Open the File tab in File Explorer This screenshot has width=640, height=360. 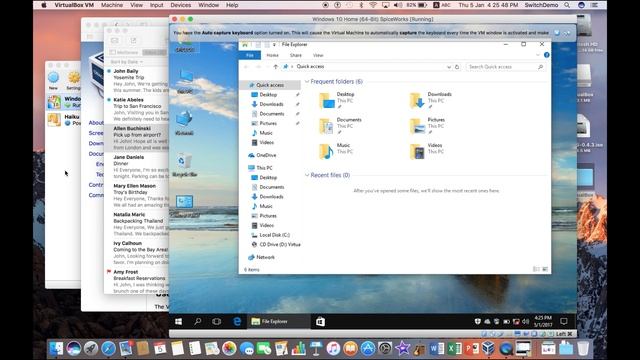click(249, 55)
